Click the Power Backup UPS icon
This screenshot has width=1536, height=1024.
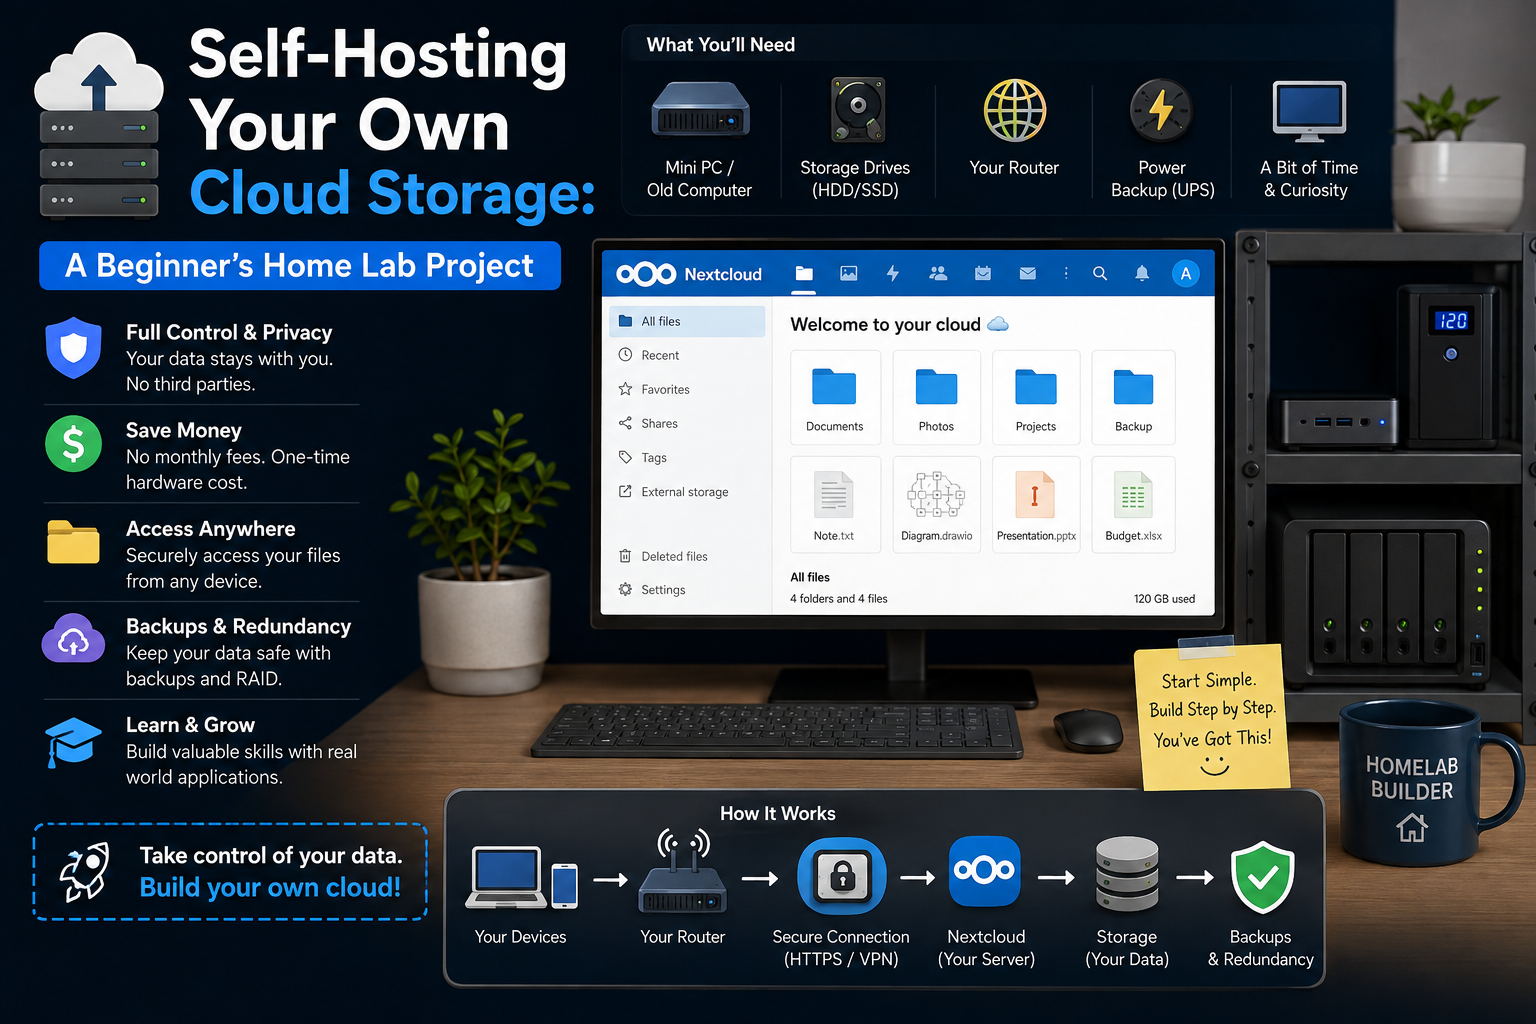1161,110
